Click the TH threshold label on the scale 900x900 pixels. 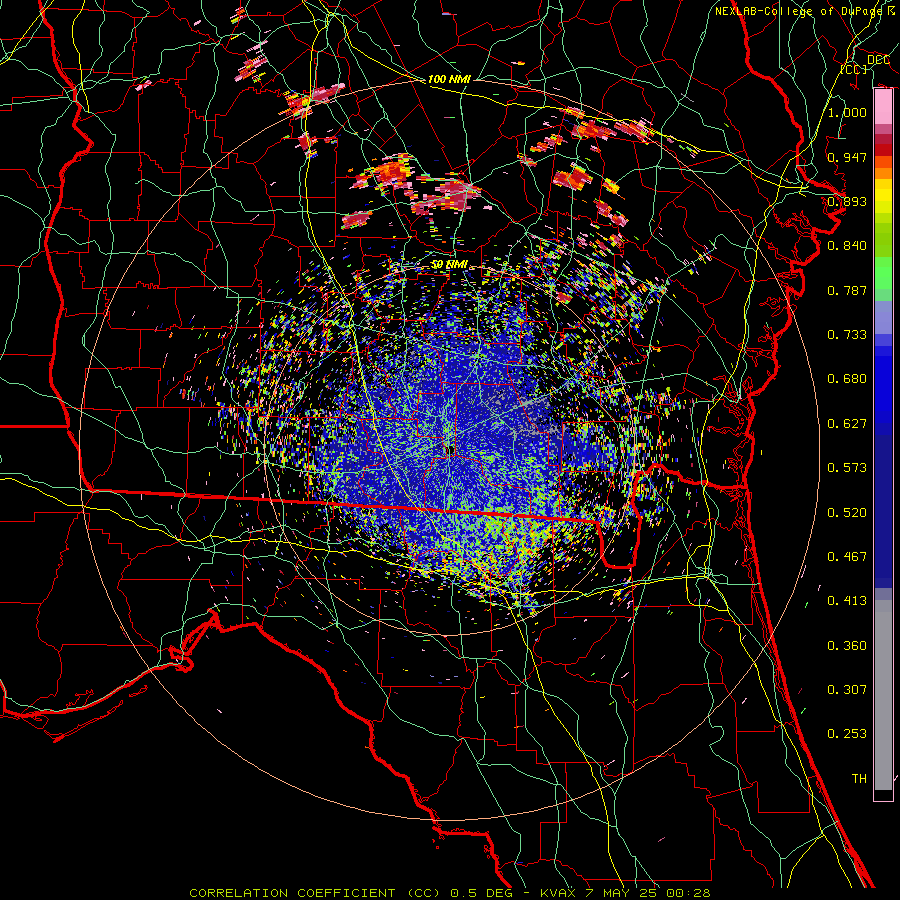pyautogui.click(x=859, y=779)
